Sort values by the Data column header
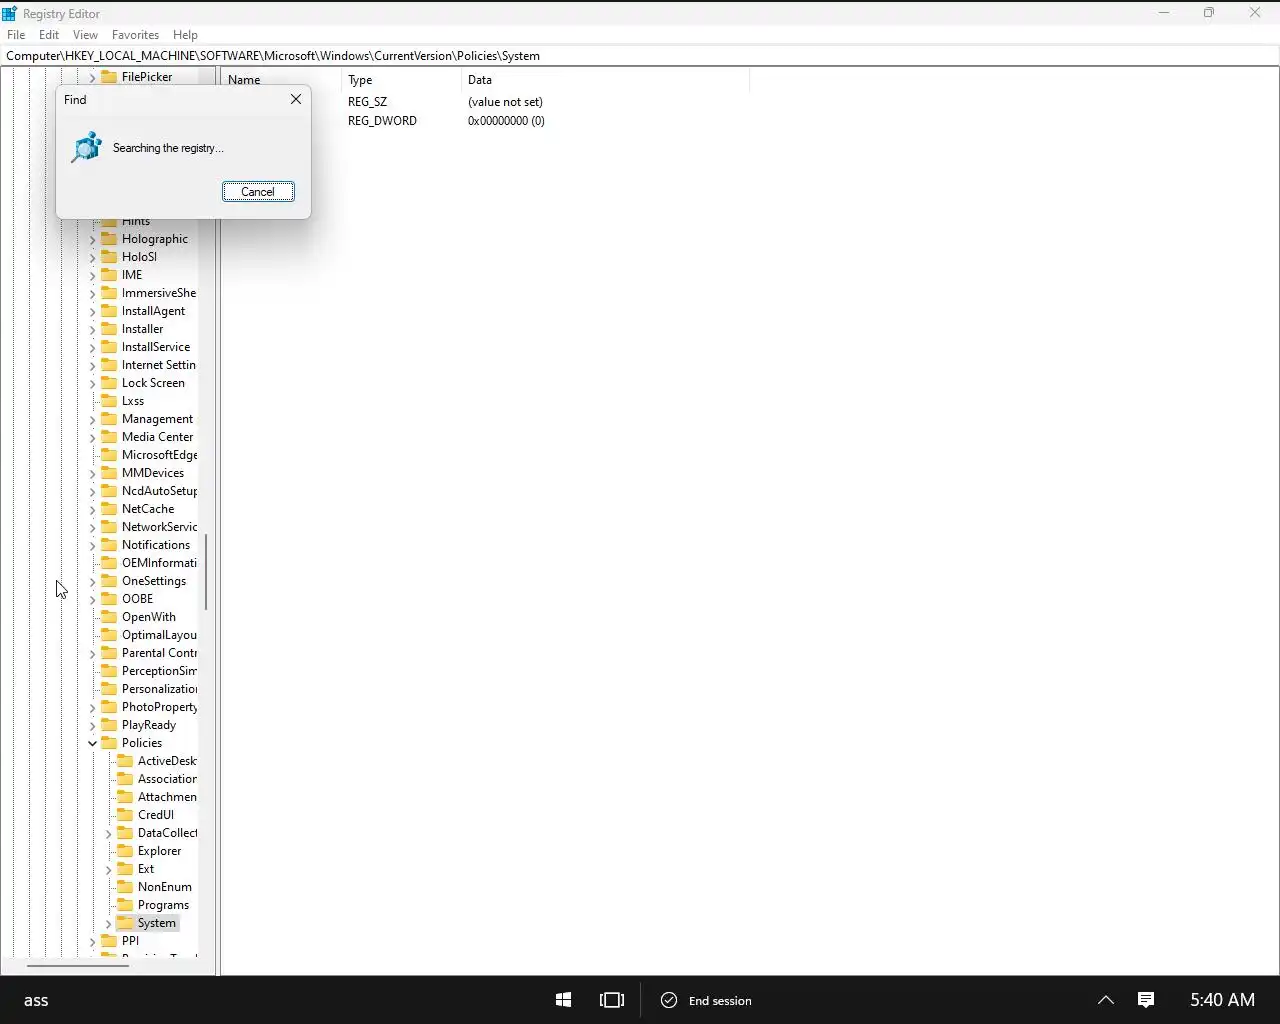This screenshot has width=1280, height=1024. tap(605, 80)
